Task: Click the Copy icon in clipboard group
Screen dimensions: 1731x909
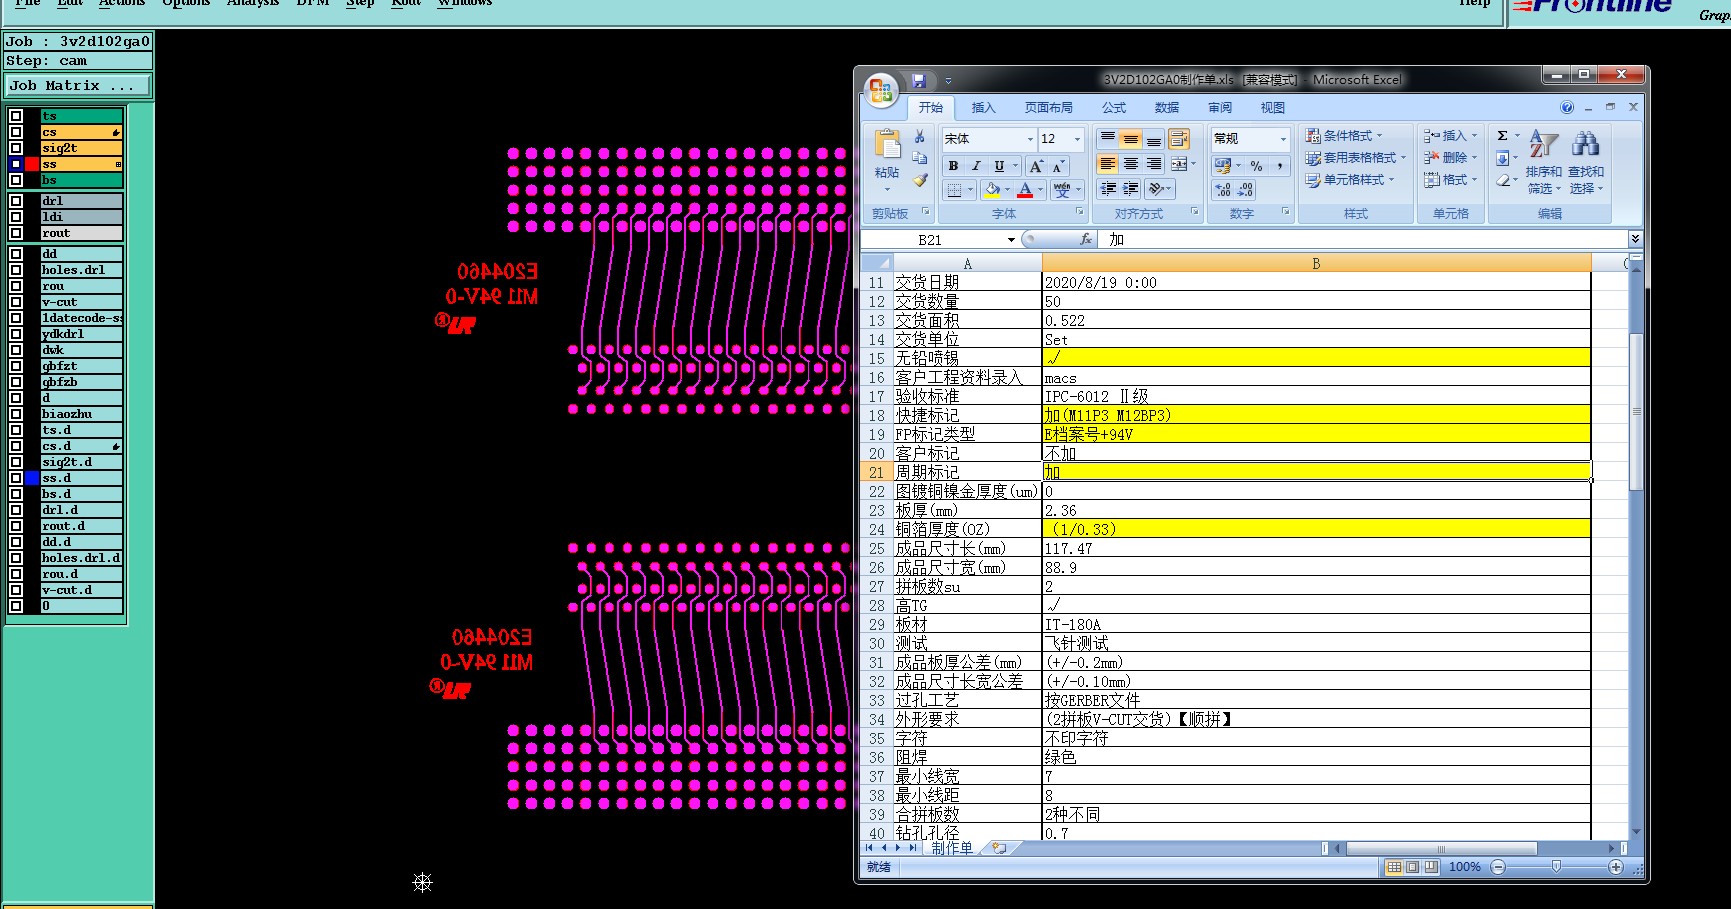Action: [x=920, y=159]
